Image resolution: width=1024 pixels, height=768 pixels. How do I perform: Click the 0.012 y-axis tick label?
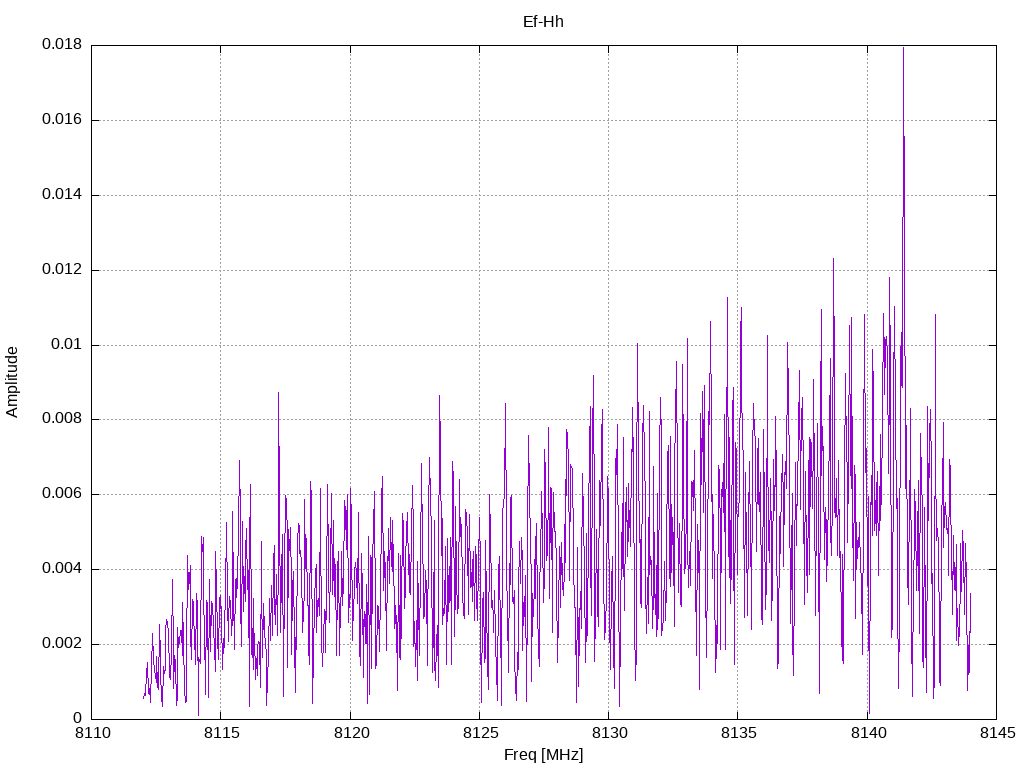(62, 269)
